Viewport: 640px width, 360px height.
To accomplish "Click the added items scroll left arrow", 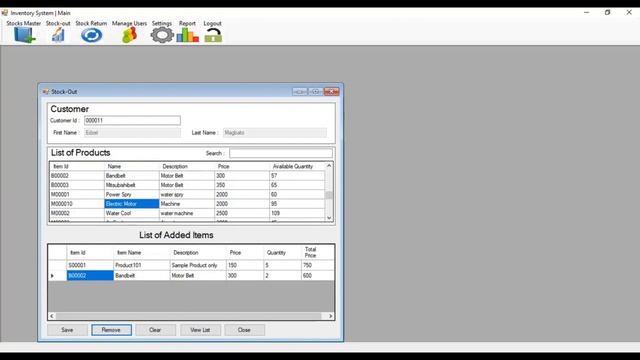I will tap(51, 316).
